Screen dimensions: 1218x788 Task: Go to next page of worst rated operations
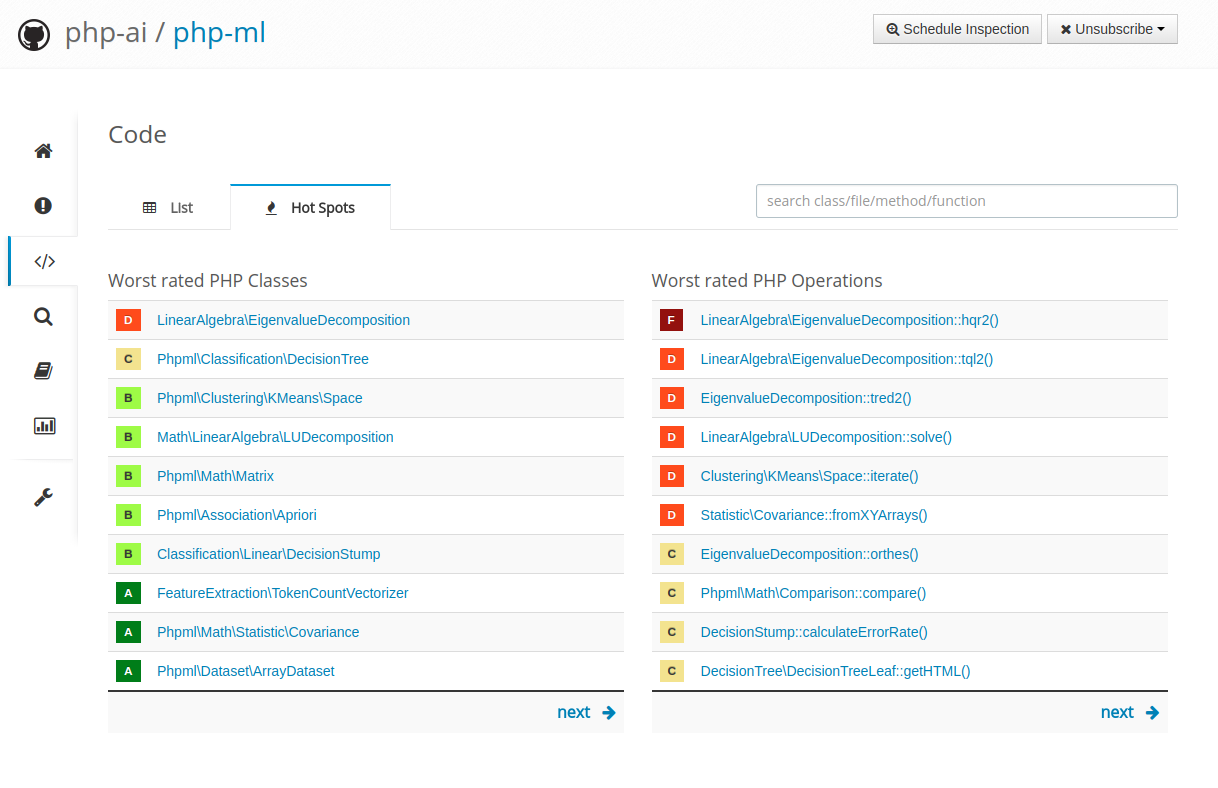(x=1130, y=712)
